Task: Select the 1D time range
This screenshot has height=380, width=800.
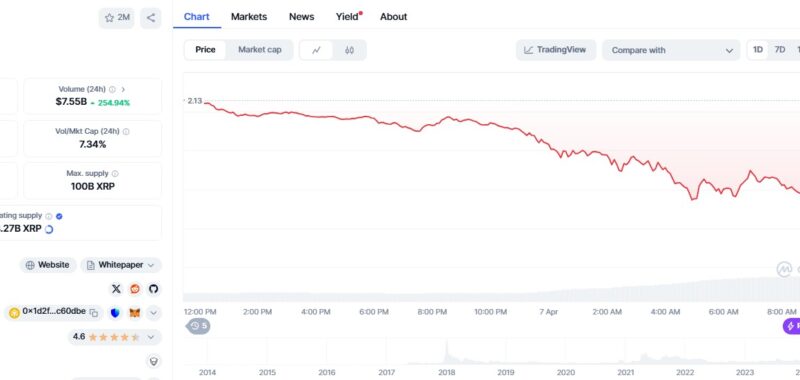Action: [758, 50]
